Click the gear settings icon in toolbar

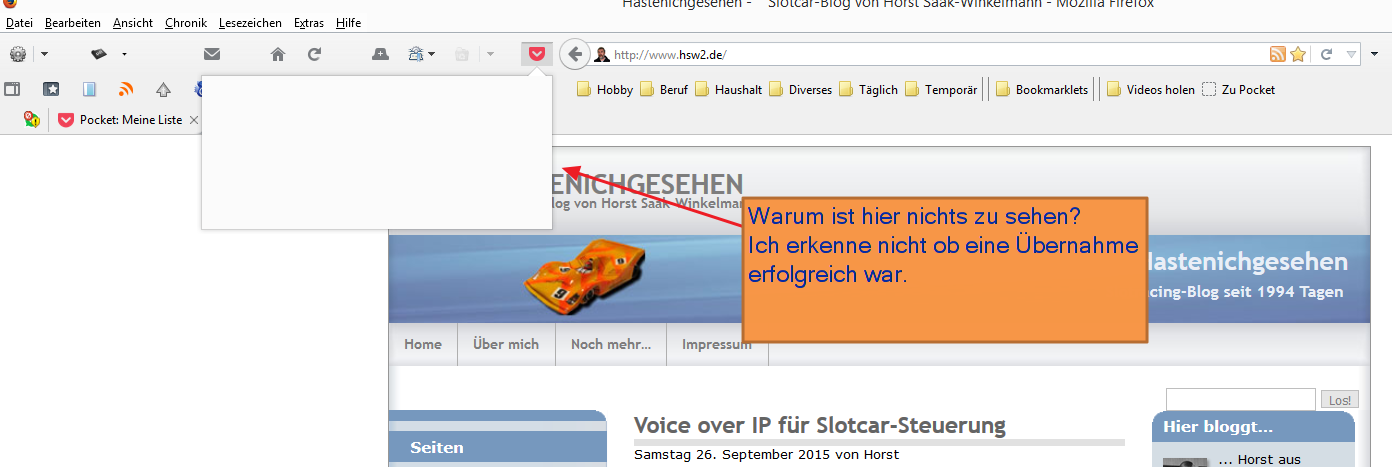tap(18, 54)
